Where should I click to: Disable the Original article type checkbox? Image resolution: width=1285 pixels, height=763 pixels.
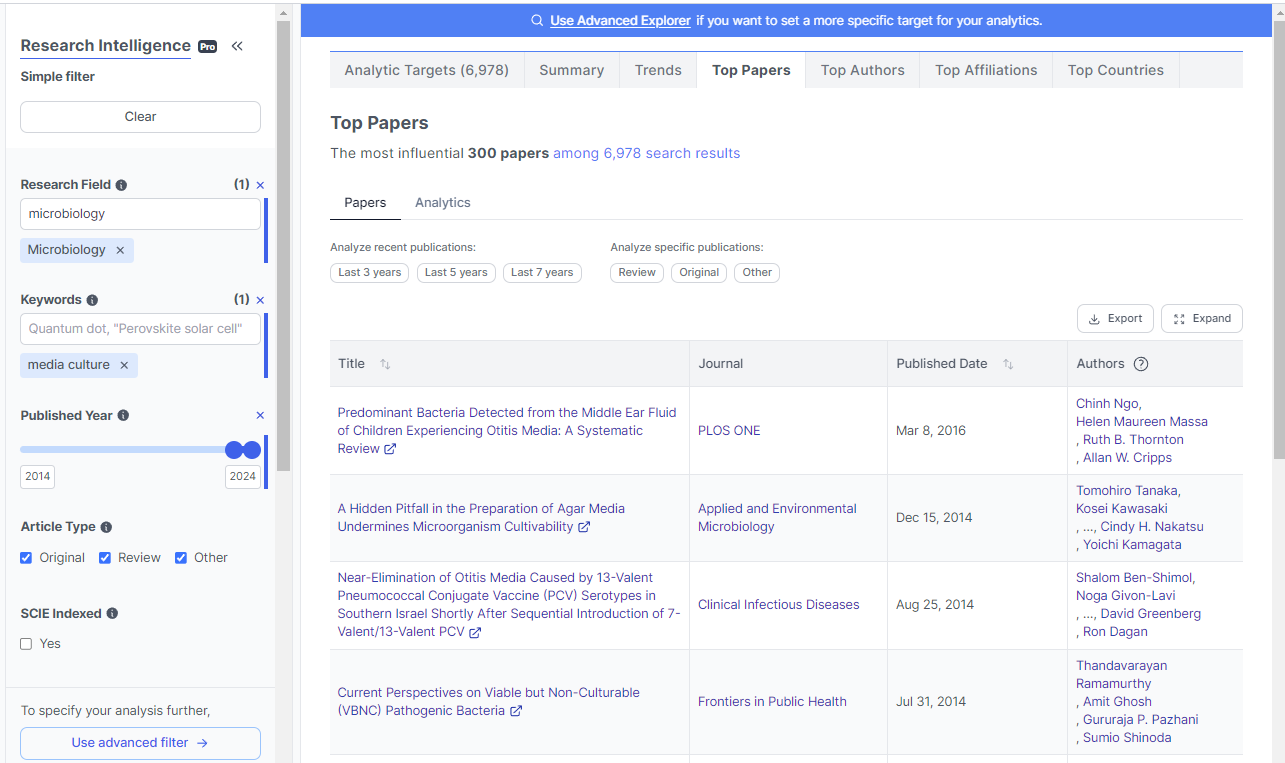click(x=25, y=557)
